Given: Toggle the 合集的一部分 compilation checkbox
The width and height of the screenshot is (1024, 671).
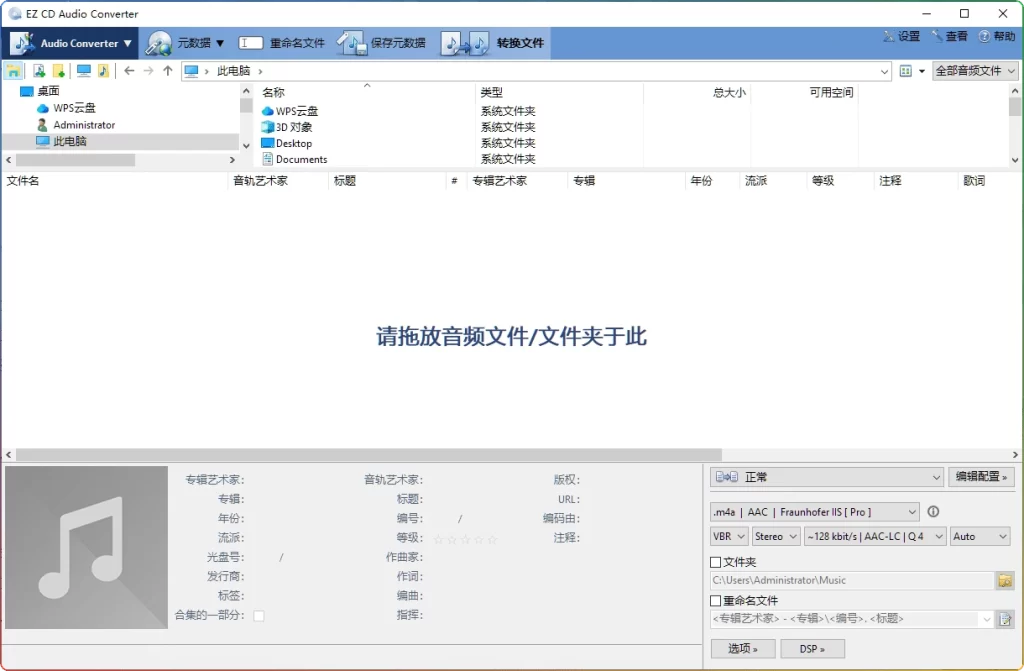Looking at the screenshot, I should (258, 615).
